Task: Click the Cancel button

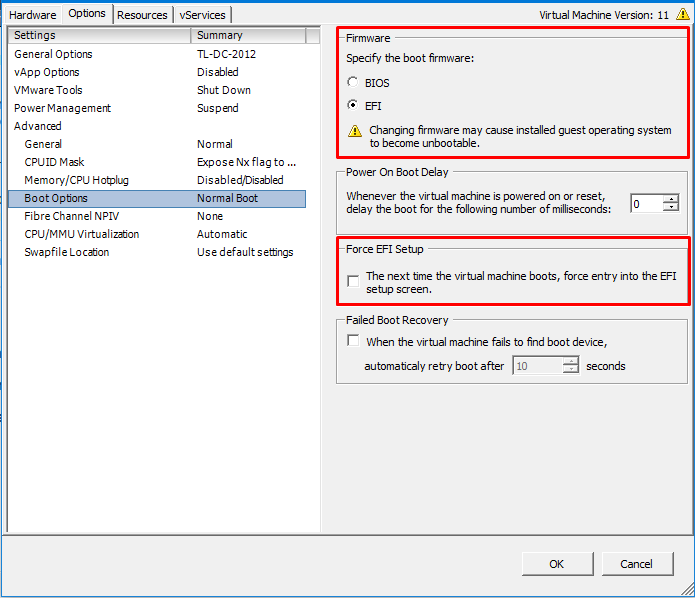Action: 637,564
